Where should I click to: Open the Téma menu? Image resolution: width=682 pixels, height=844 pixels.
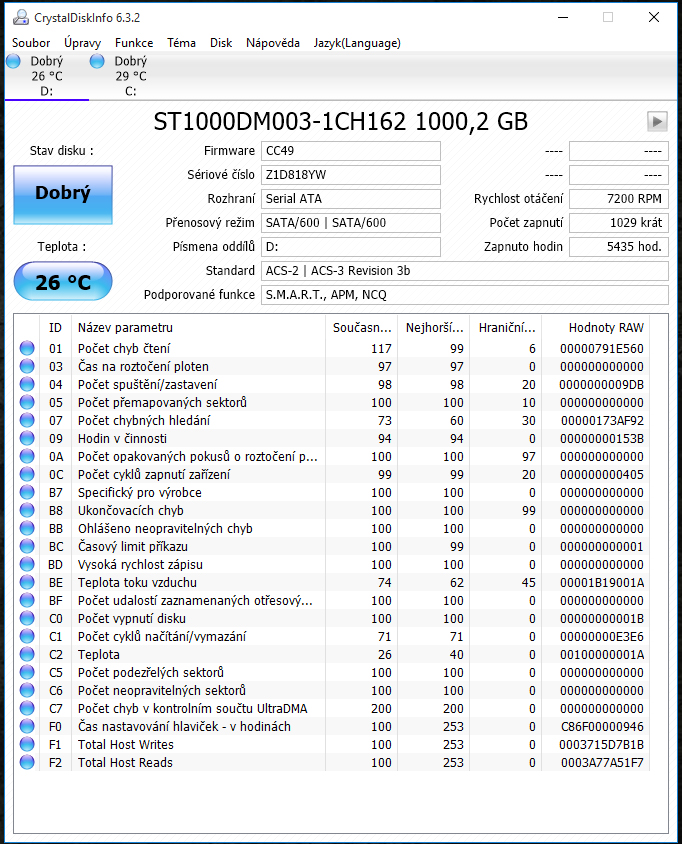pyautogui.click(x=181, y=43)
